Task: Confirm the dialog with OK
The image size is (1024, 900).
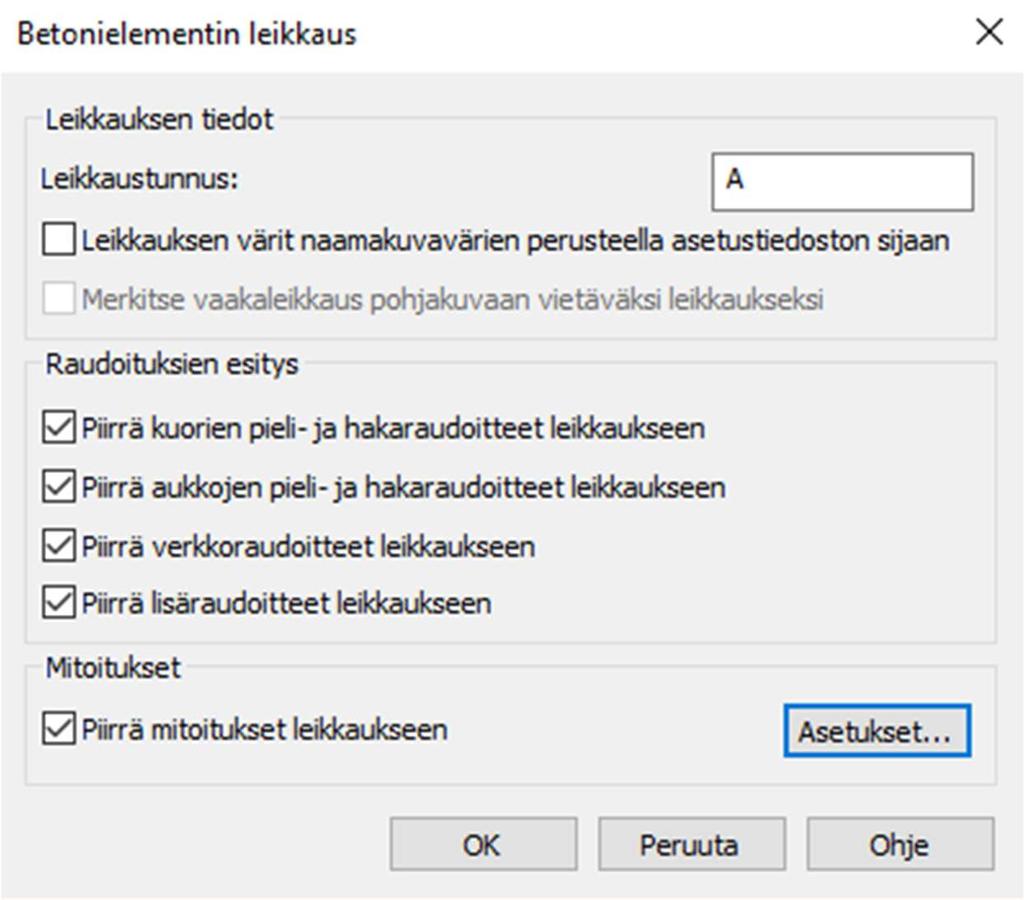Action: point(483,844)
